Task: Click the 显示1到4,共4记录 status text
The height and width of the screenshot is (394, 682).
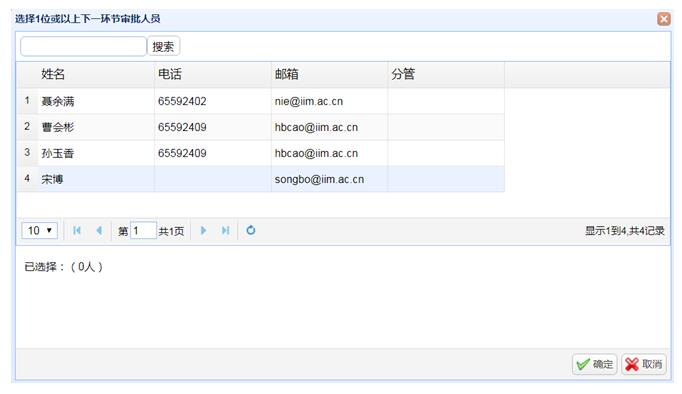Action: click(625, 231)
